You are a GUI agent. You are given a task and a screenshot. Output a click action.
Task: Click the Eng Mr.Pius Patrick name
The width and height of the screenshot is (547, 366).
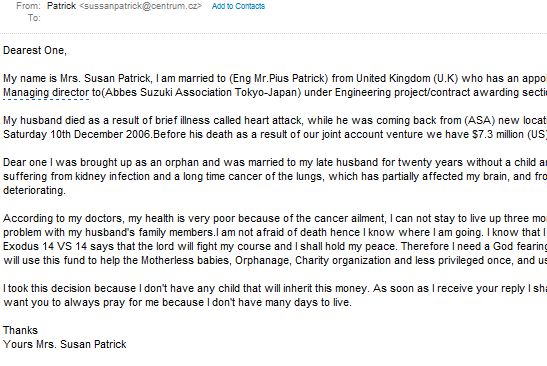(279, 79)
